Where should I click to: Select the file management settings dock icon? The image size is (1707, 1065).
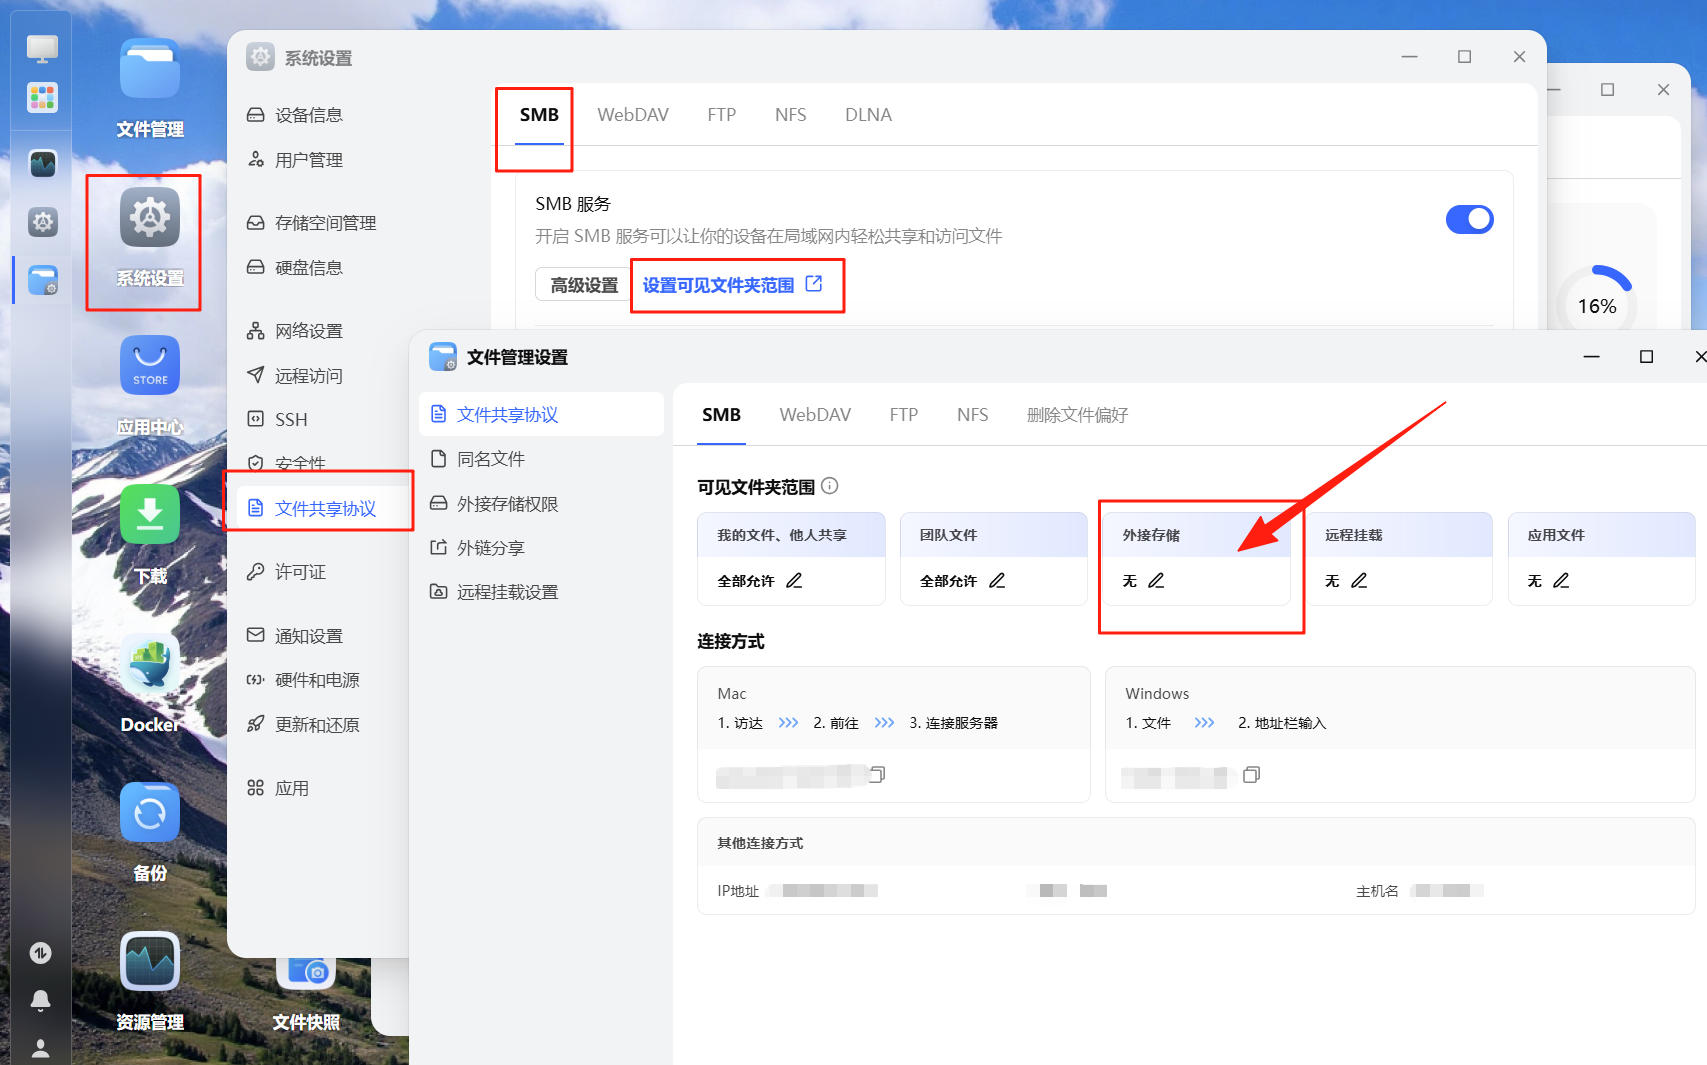tap(42, 280)
